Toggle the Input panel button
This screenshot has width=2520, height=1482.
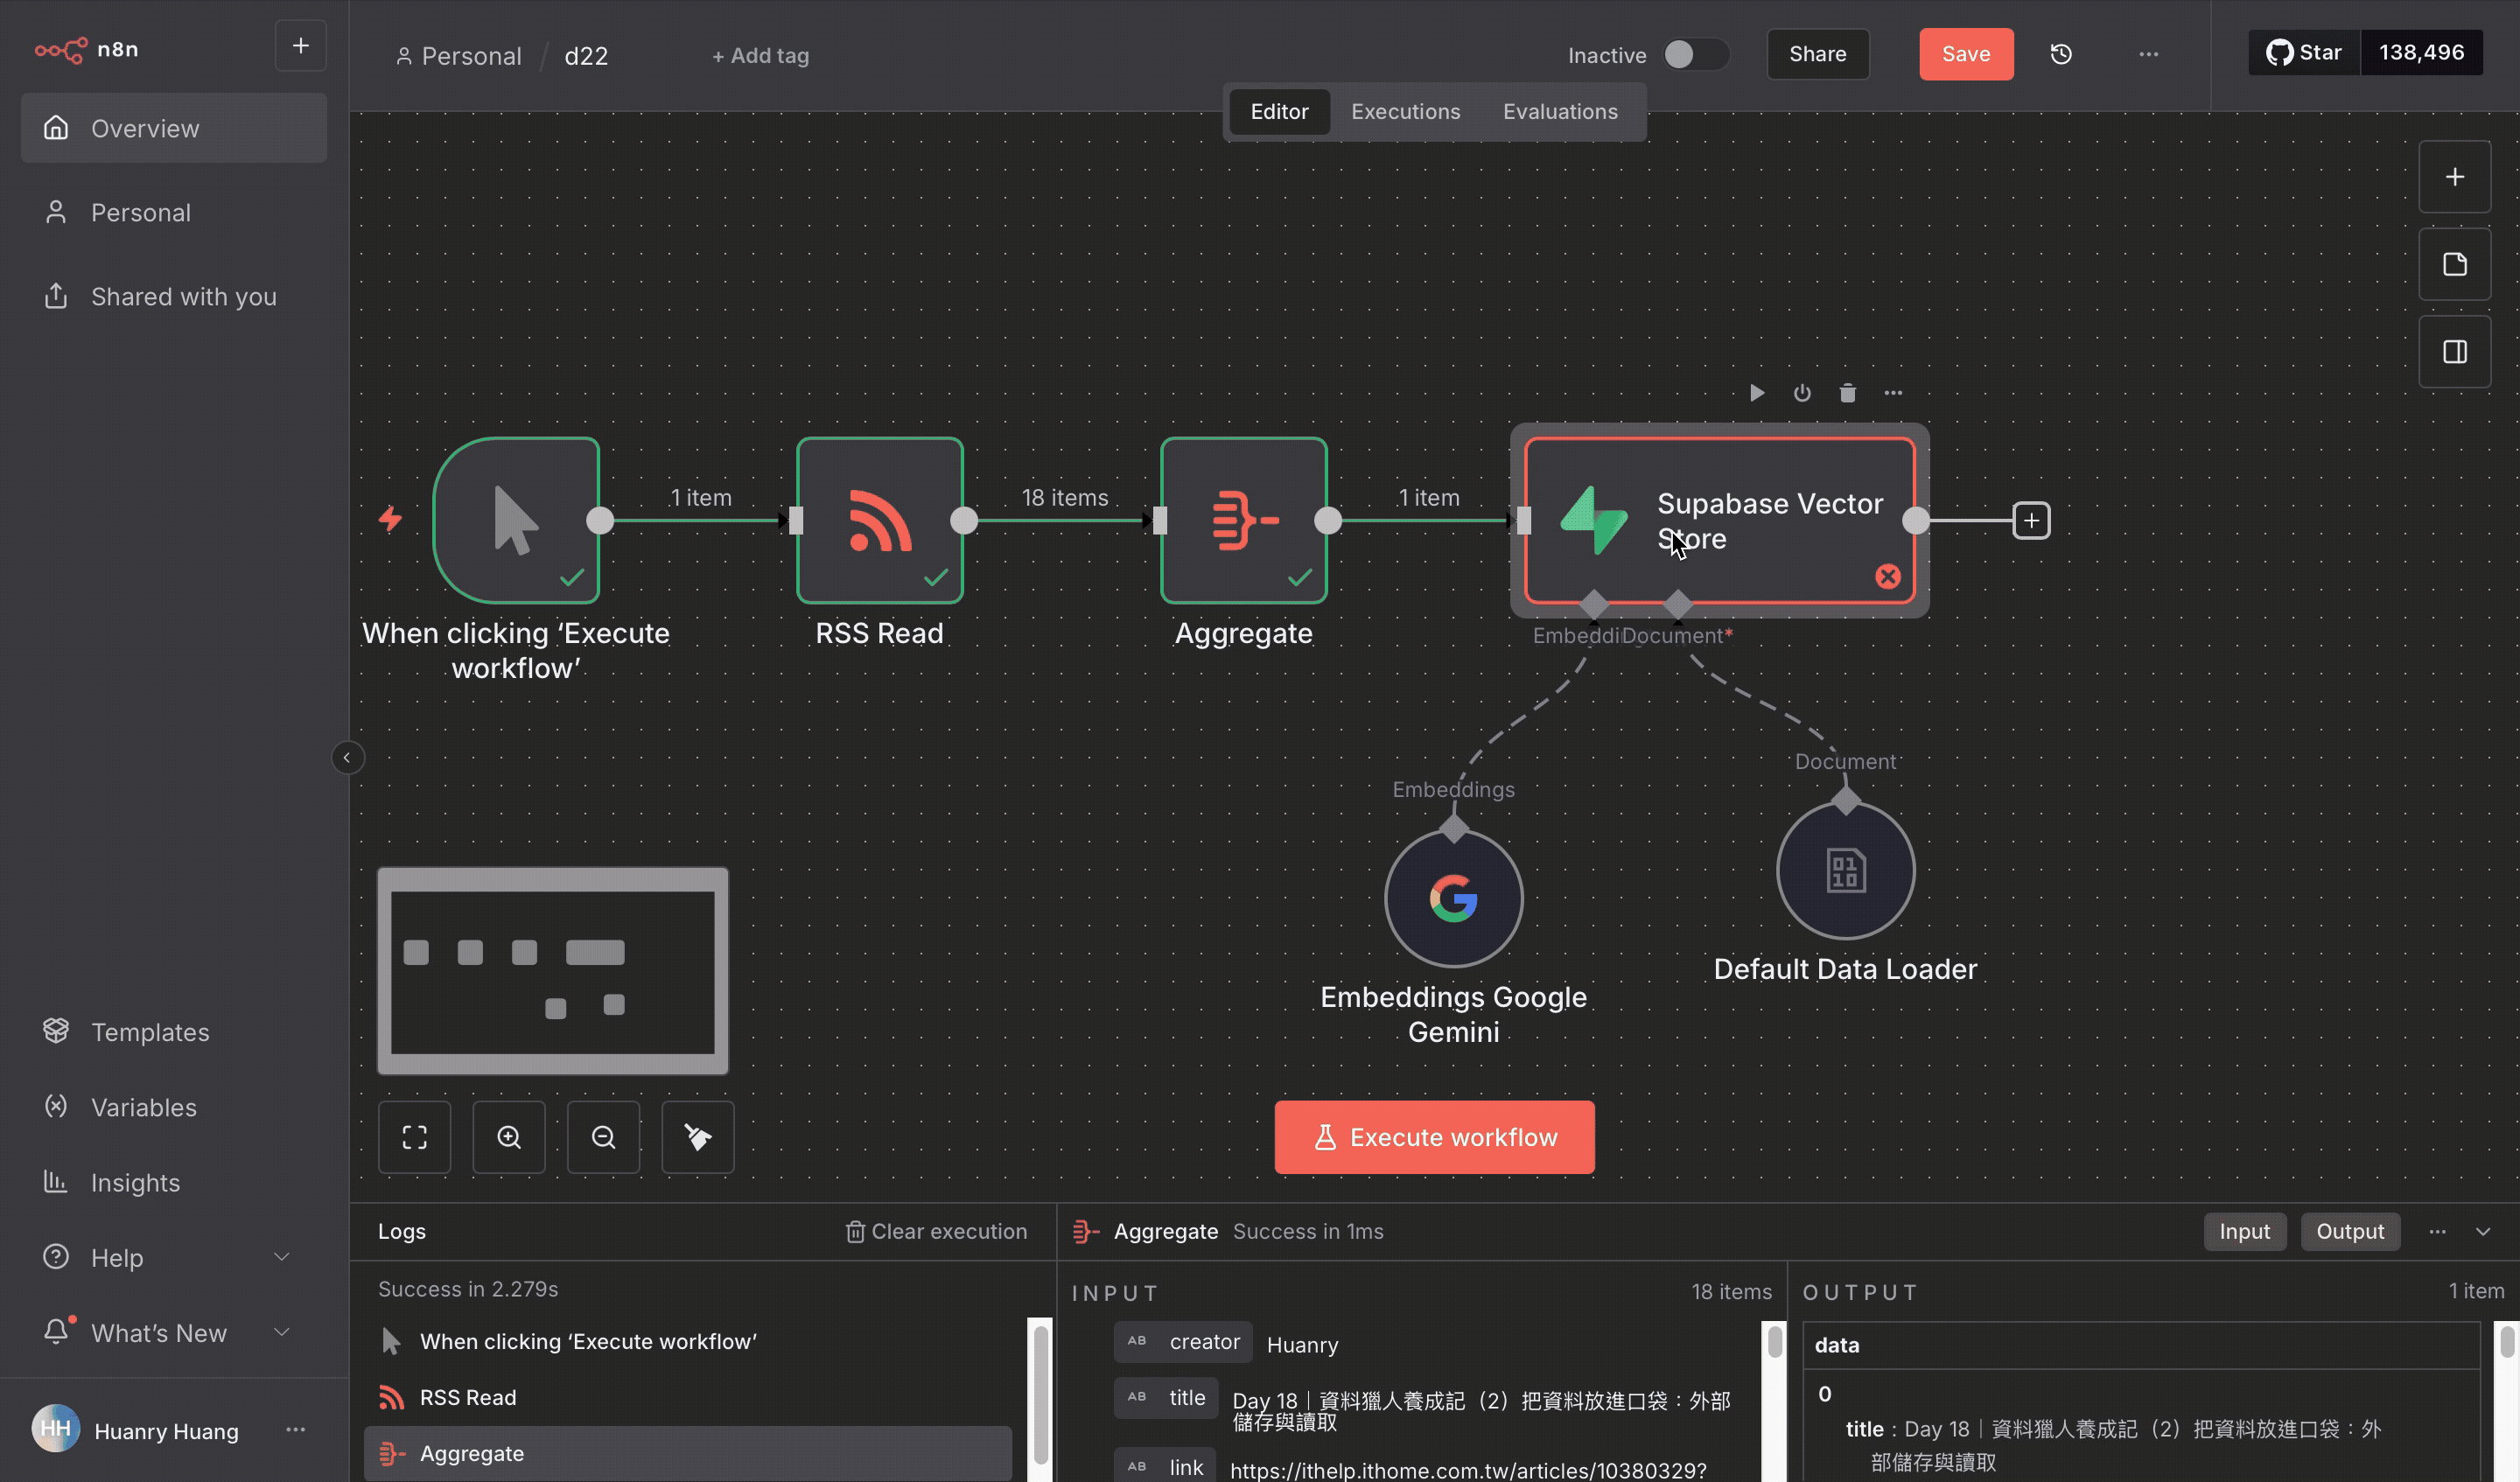(x=2244, y=1231)
